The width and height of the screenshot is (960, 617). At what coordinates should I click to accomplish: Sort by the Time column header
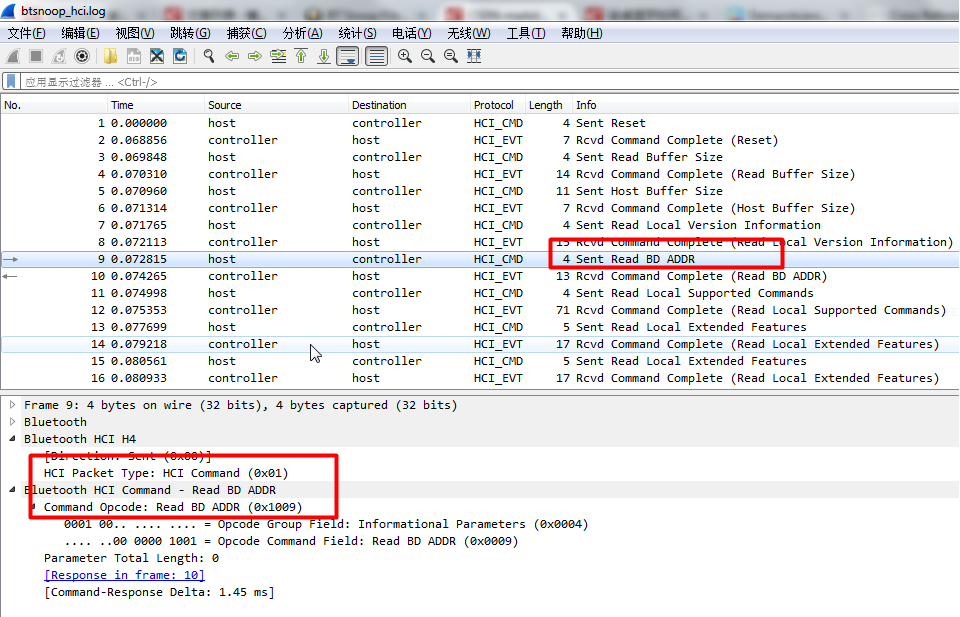coord(156,105)
